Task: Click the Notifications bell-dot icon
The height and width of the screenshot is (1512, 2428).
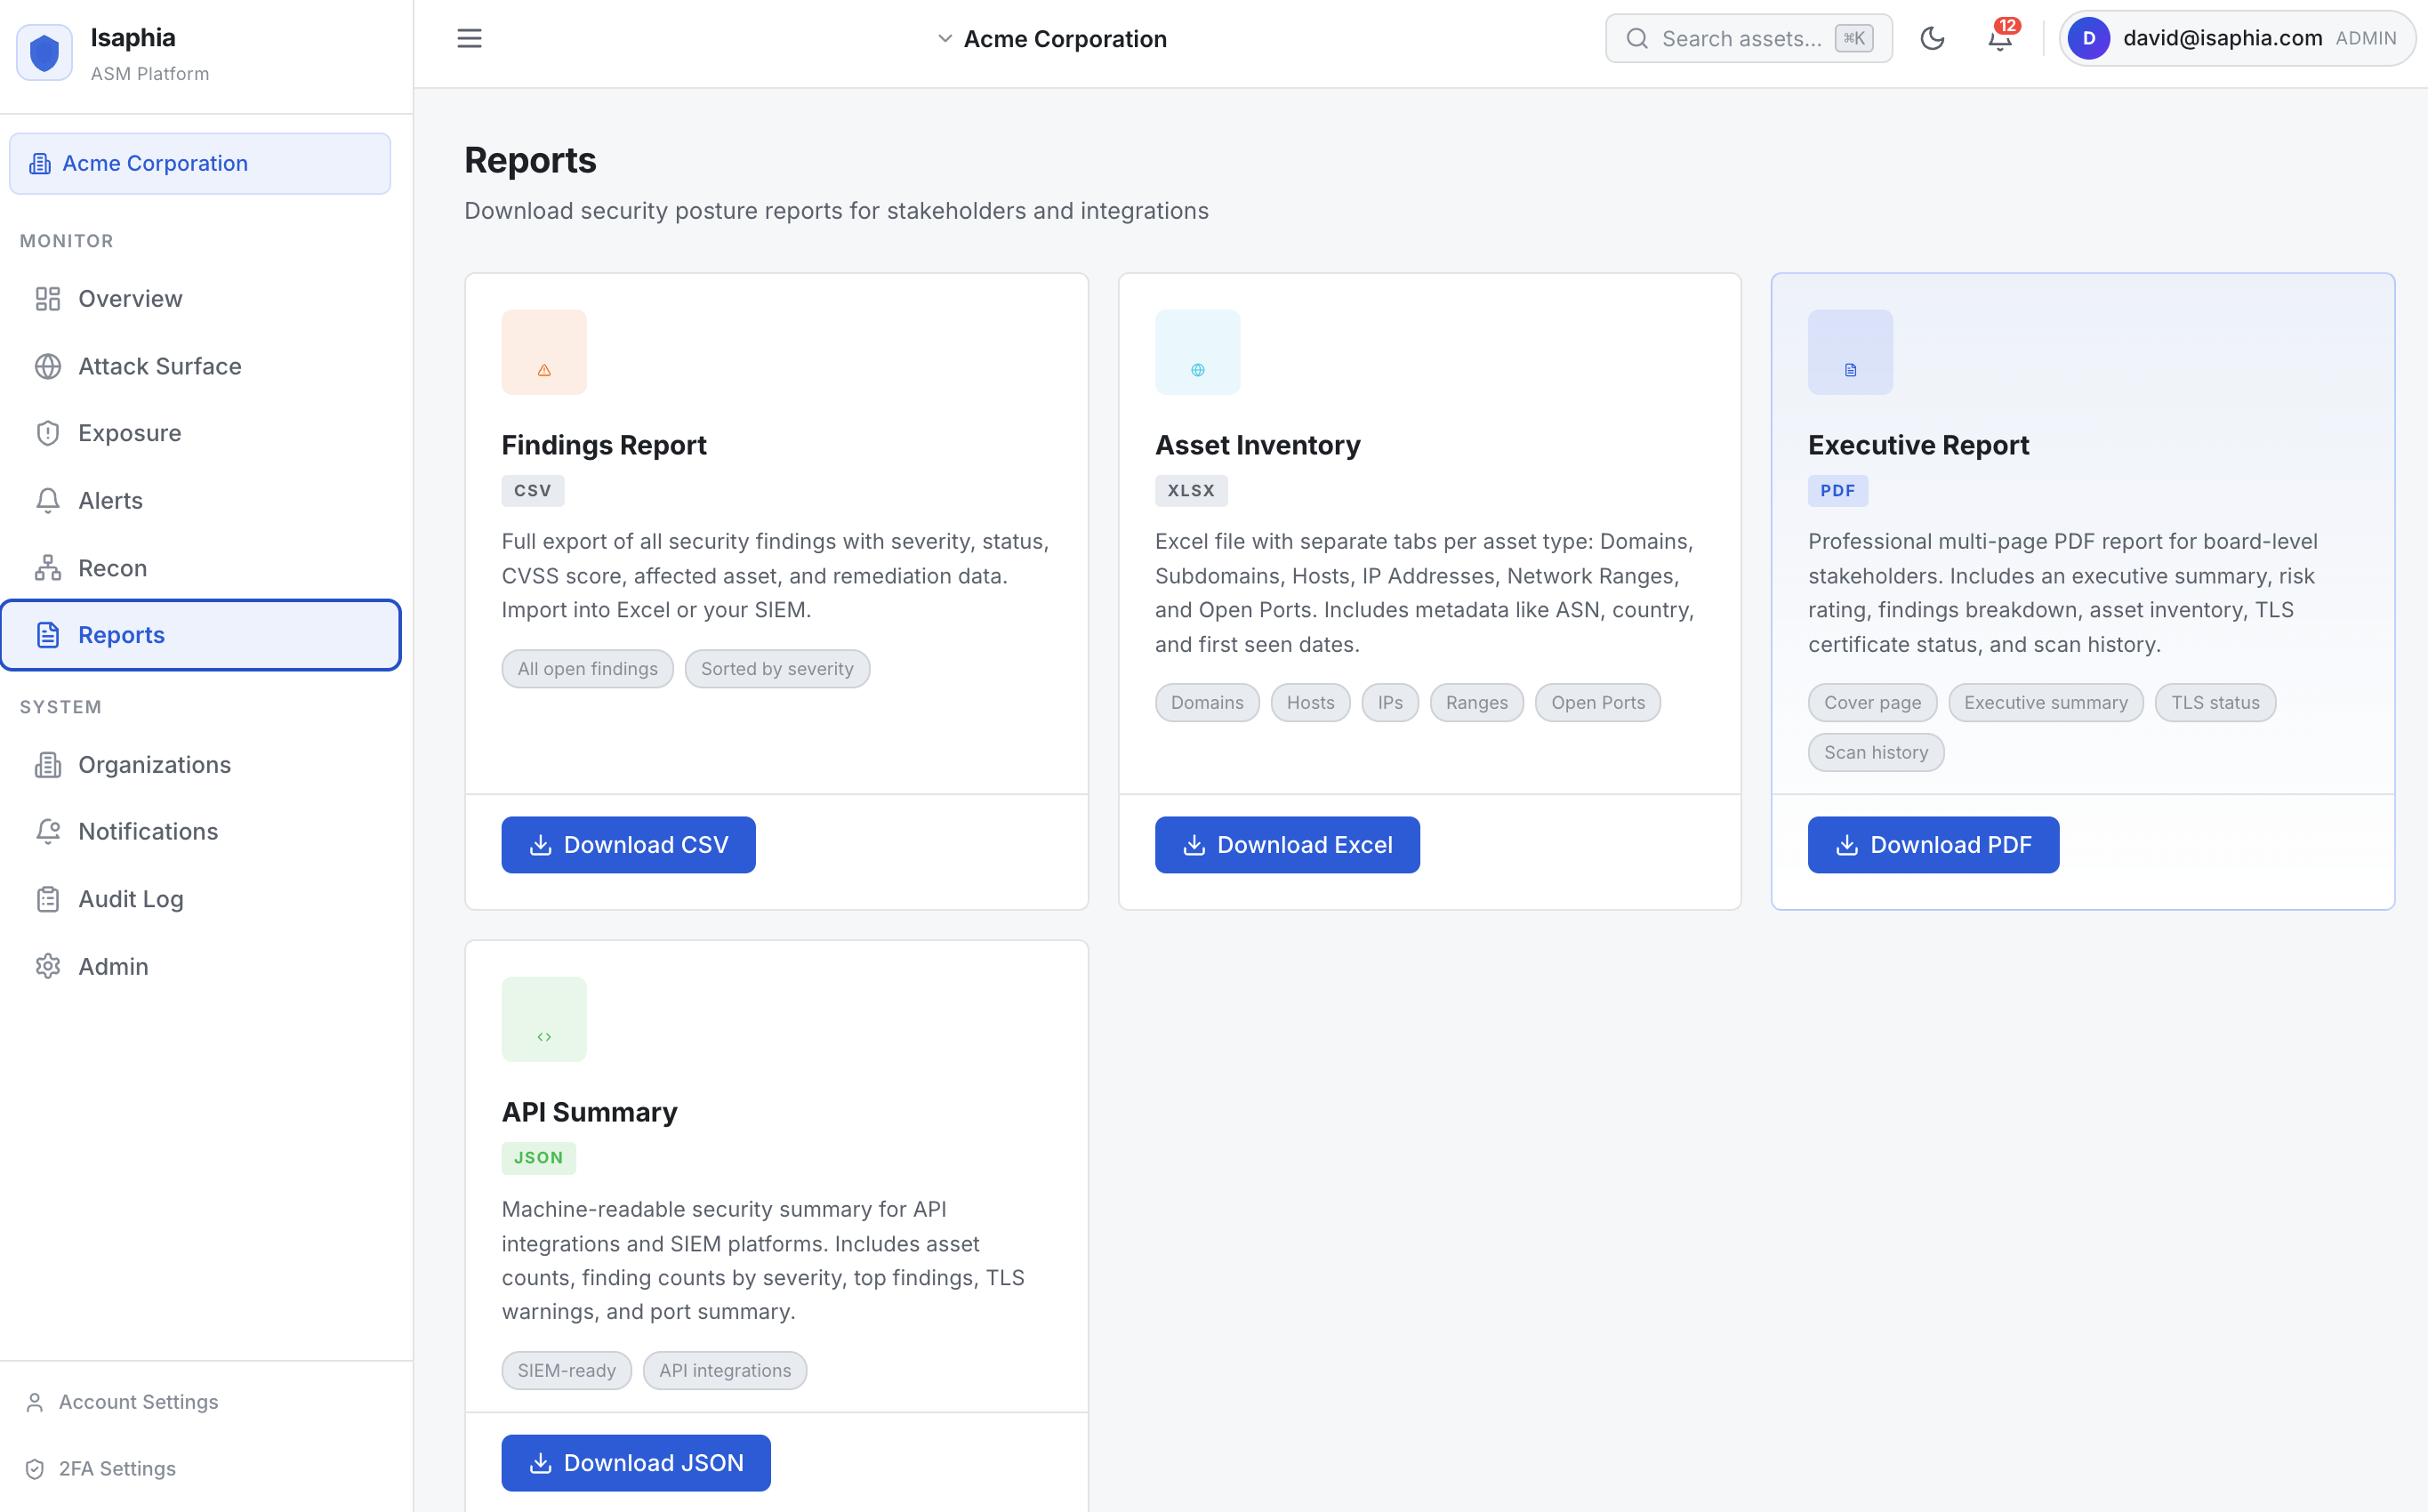Action: [48, 832]
